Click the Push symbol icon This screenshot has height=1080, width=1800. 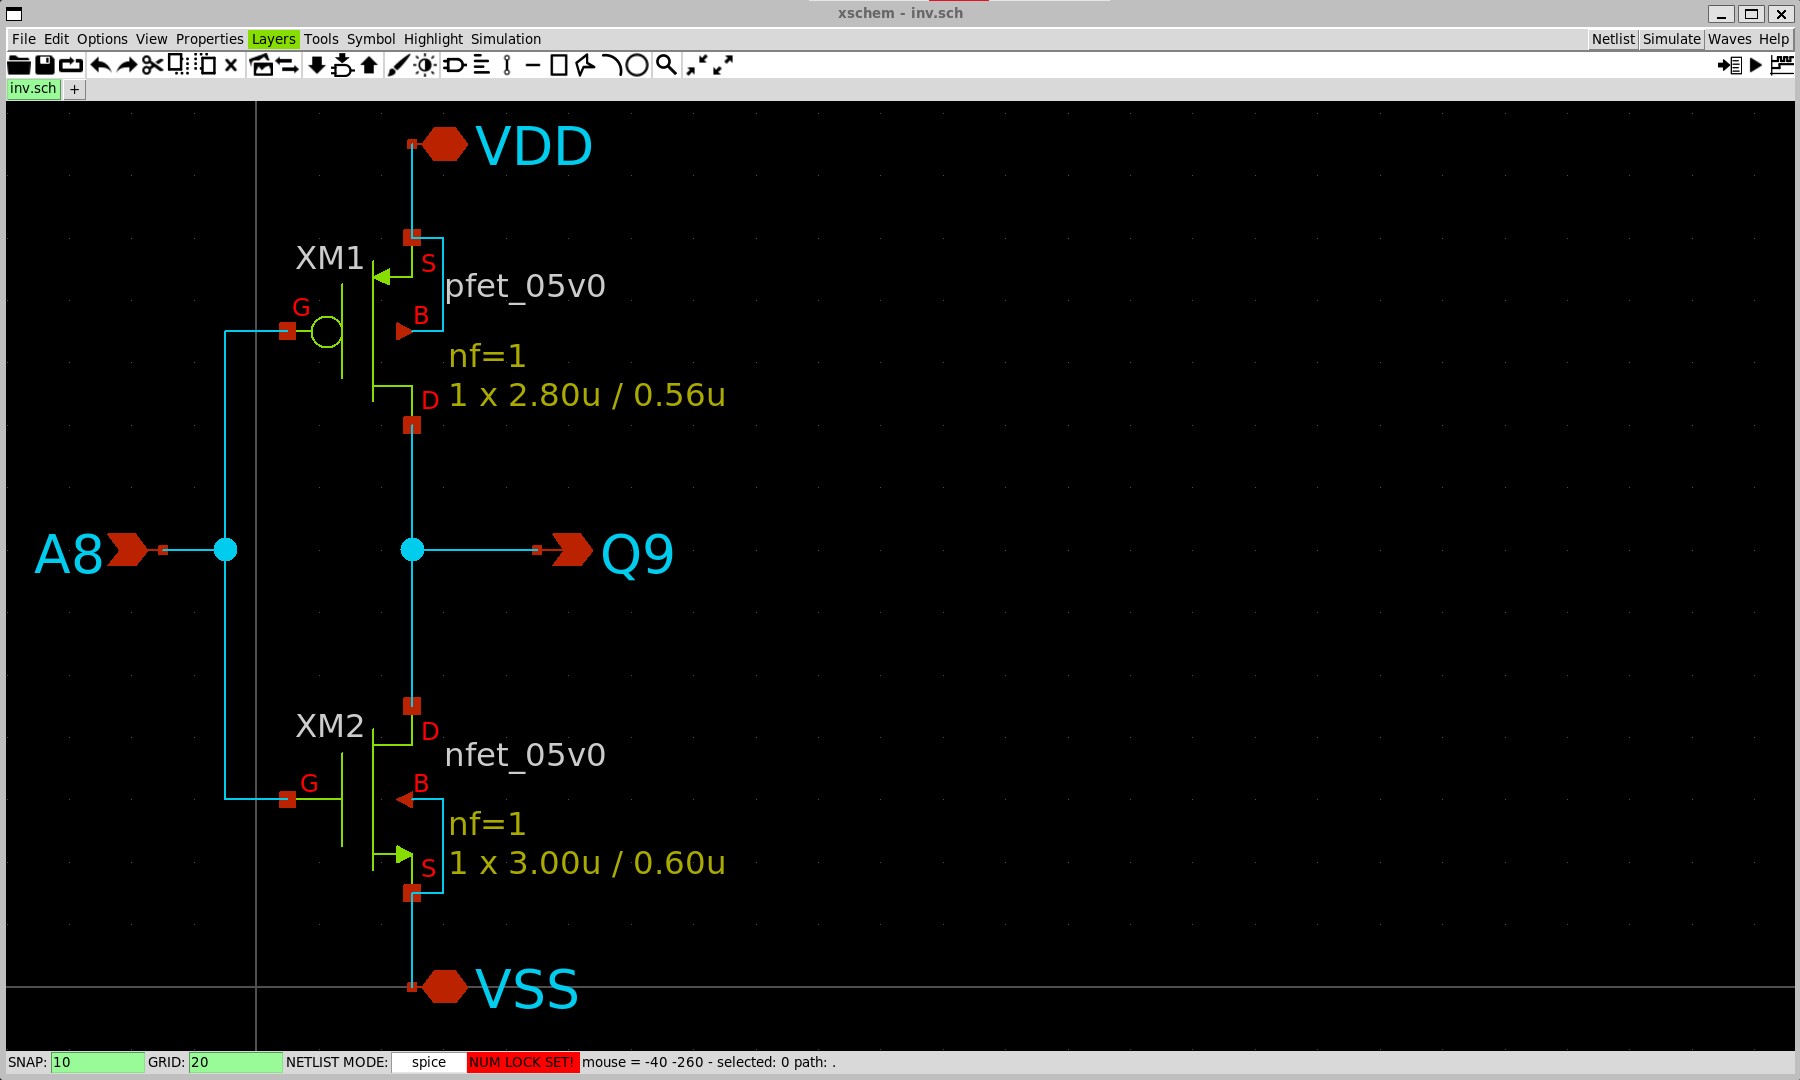coord(343,65)
